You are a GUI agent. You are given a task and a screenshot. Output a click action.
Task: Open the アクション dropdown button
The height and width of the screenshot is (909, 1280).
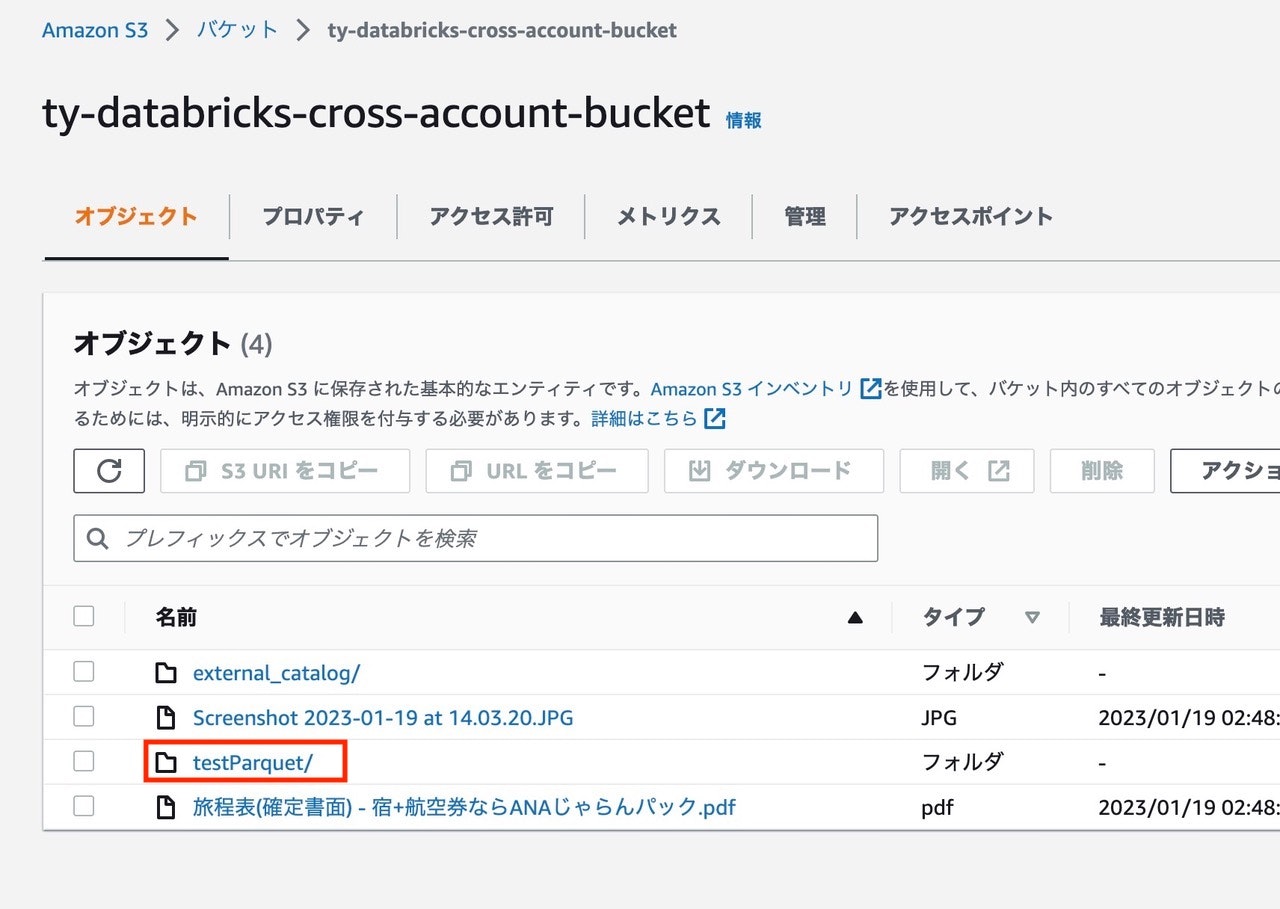point(1235,470)
